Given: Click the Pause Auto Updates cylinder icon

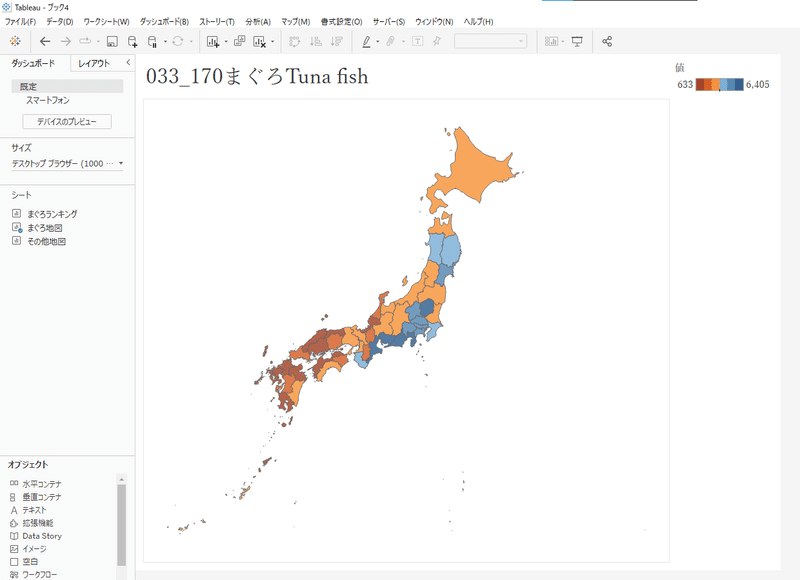Looking at the screenshot, I should (x=152, y=41).
